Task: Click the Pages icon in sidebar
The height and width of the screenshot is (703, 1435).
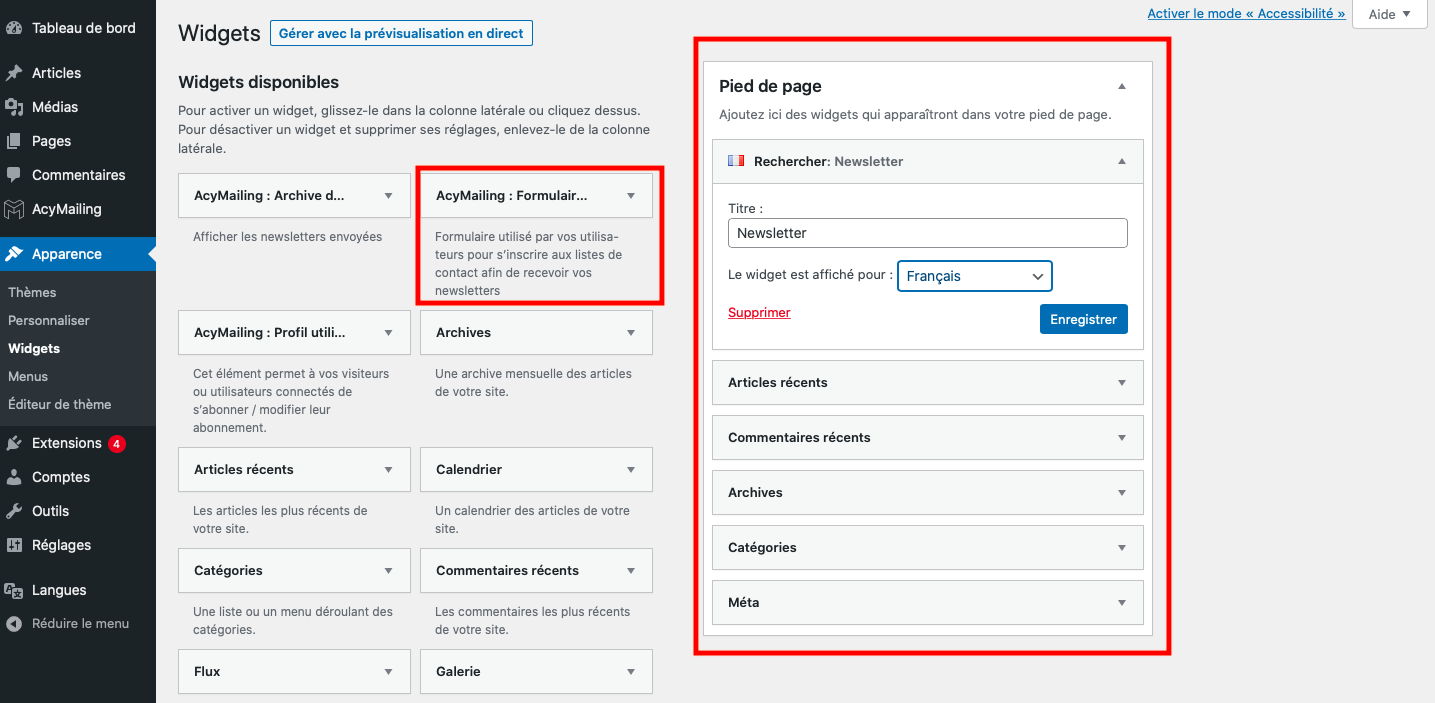Action: [x=14, y=141]
